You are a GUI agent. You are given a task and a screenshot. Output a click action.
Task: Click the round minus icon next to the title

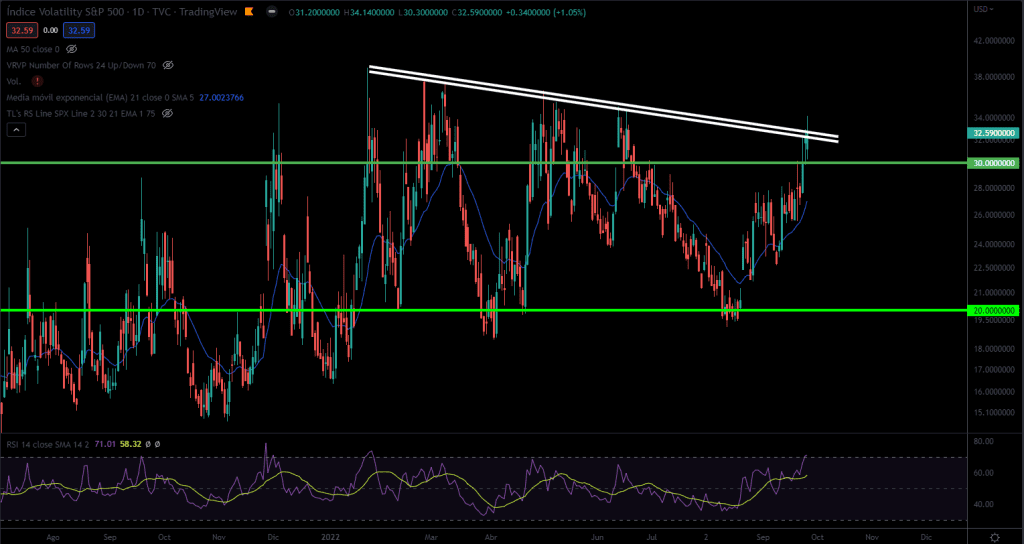[x=272, y=12]
